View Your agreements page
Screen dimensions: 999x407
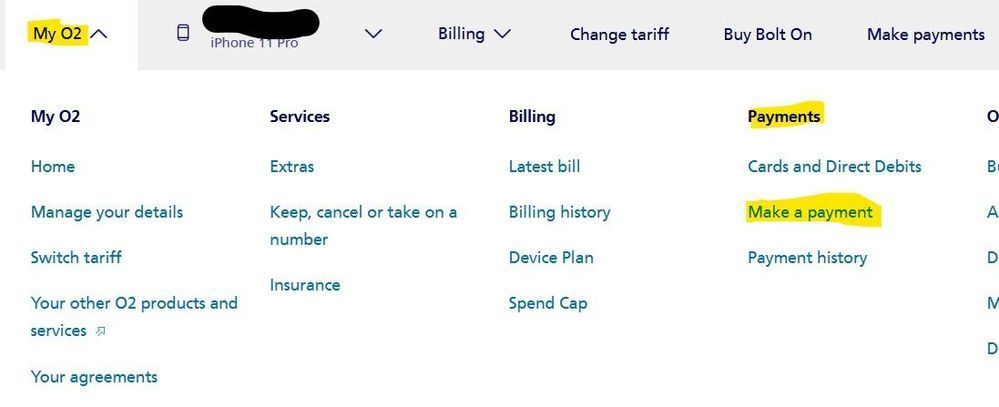[x=94, y=377]
